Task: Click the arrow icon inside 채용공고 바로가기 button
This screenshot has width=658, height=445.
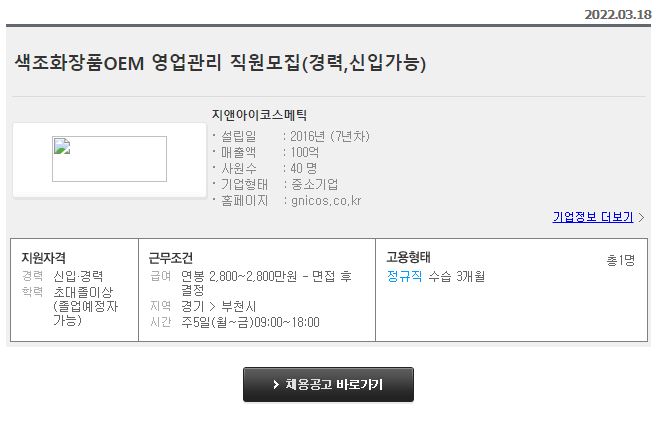Action: click(x=276, y=385)
